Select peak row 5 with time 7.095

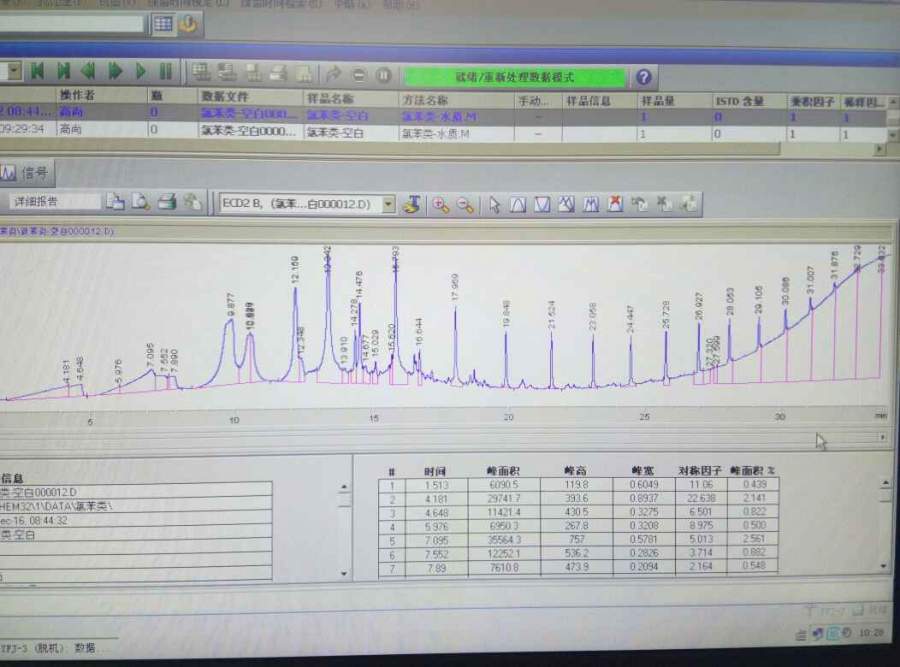(578, 540)
